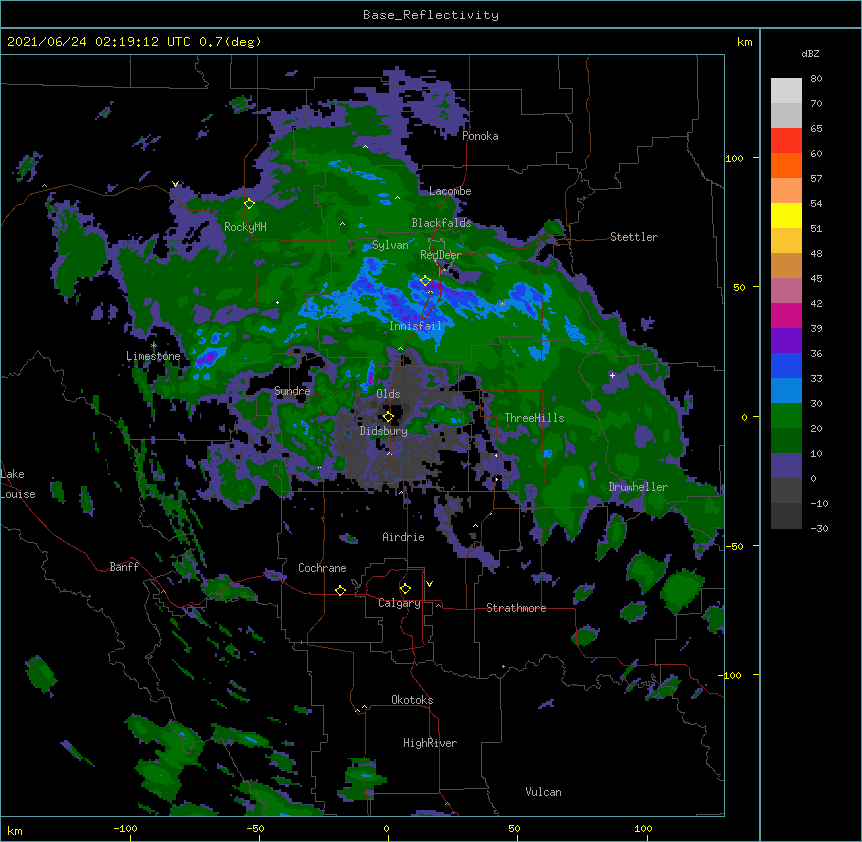862x842 pixels.
Task: Click the Sylvan city label
Action: [390, 245]
